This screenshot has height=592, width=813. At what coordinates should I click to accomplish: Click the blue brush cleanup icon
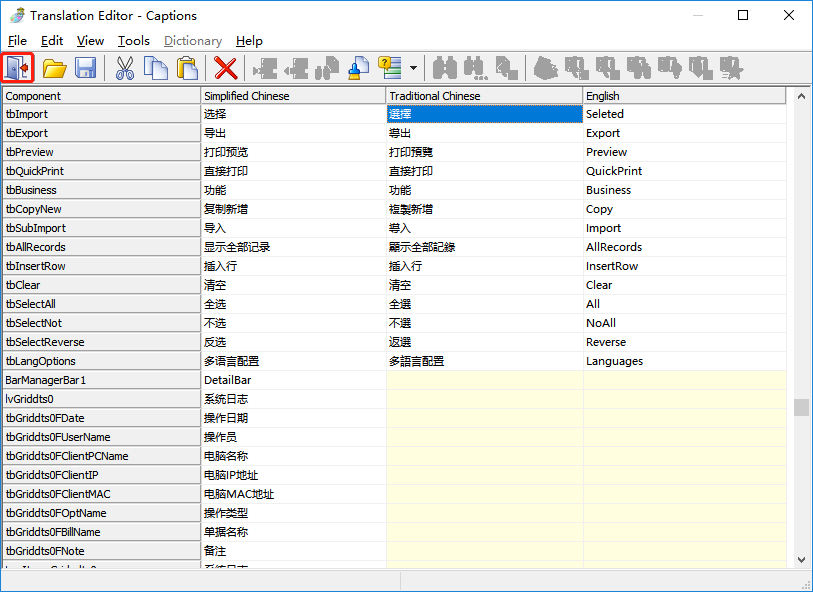[358, 68]
